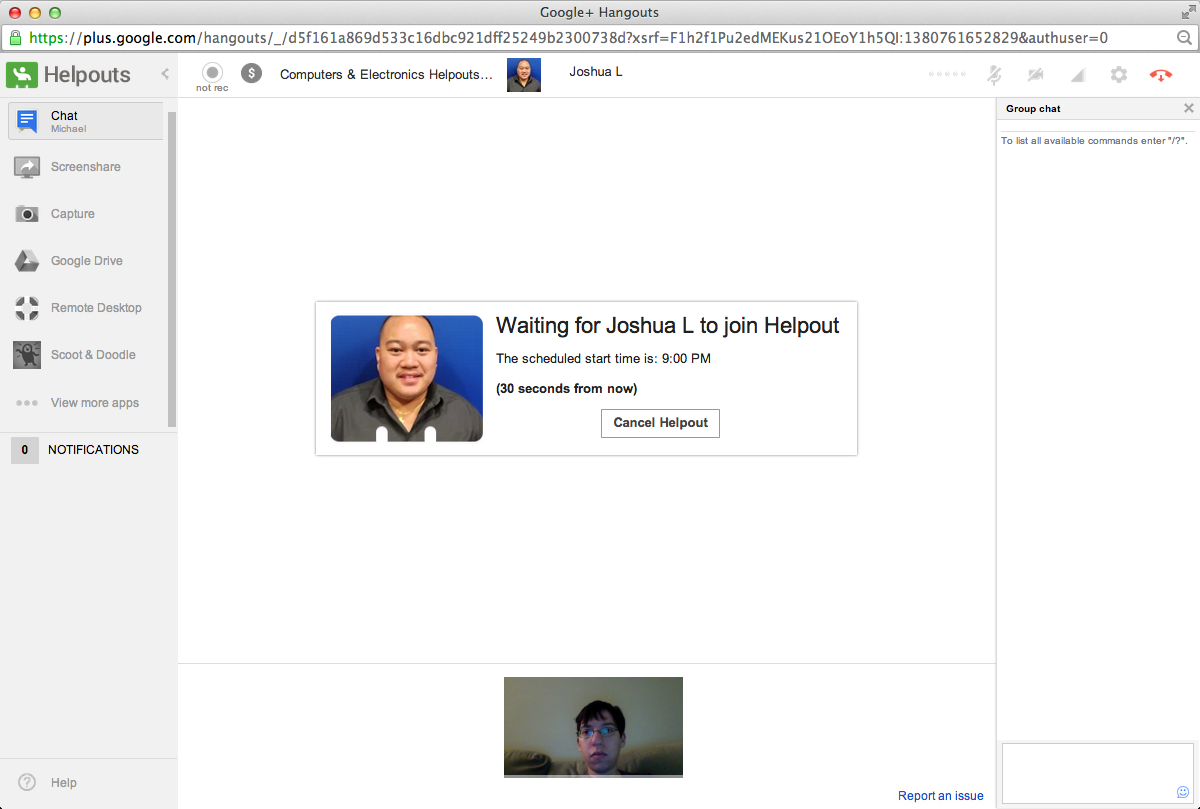Collapse the Helpouts sidebar with chevron
The height and width of the screenshot is (809, 1200).
165,74
